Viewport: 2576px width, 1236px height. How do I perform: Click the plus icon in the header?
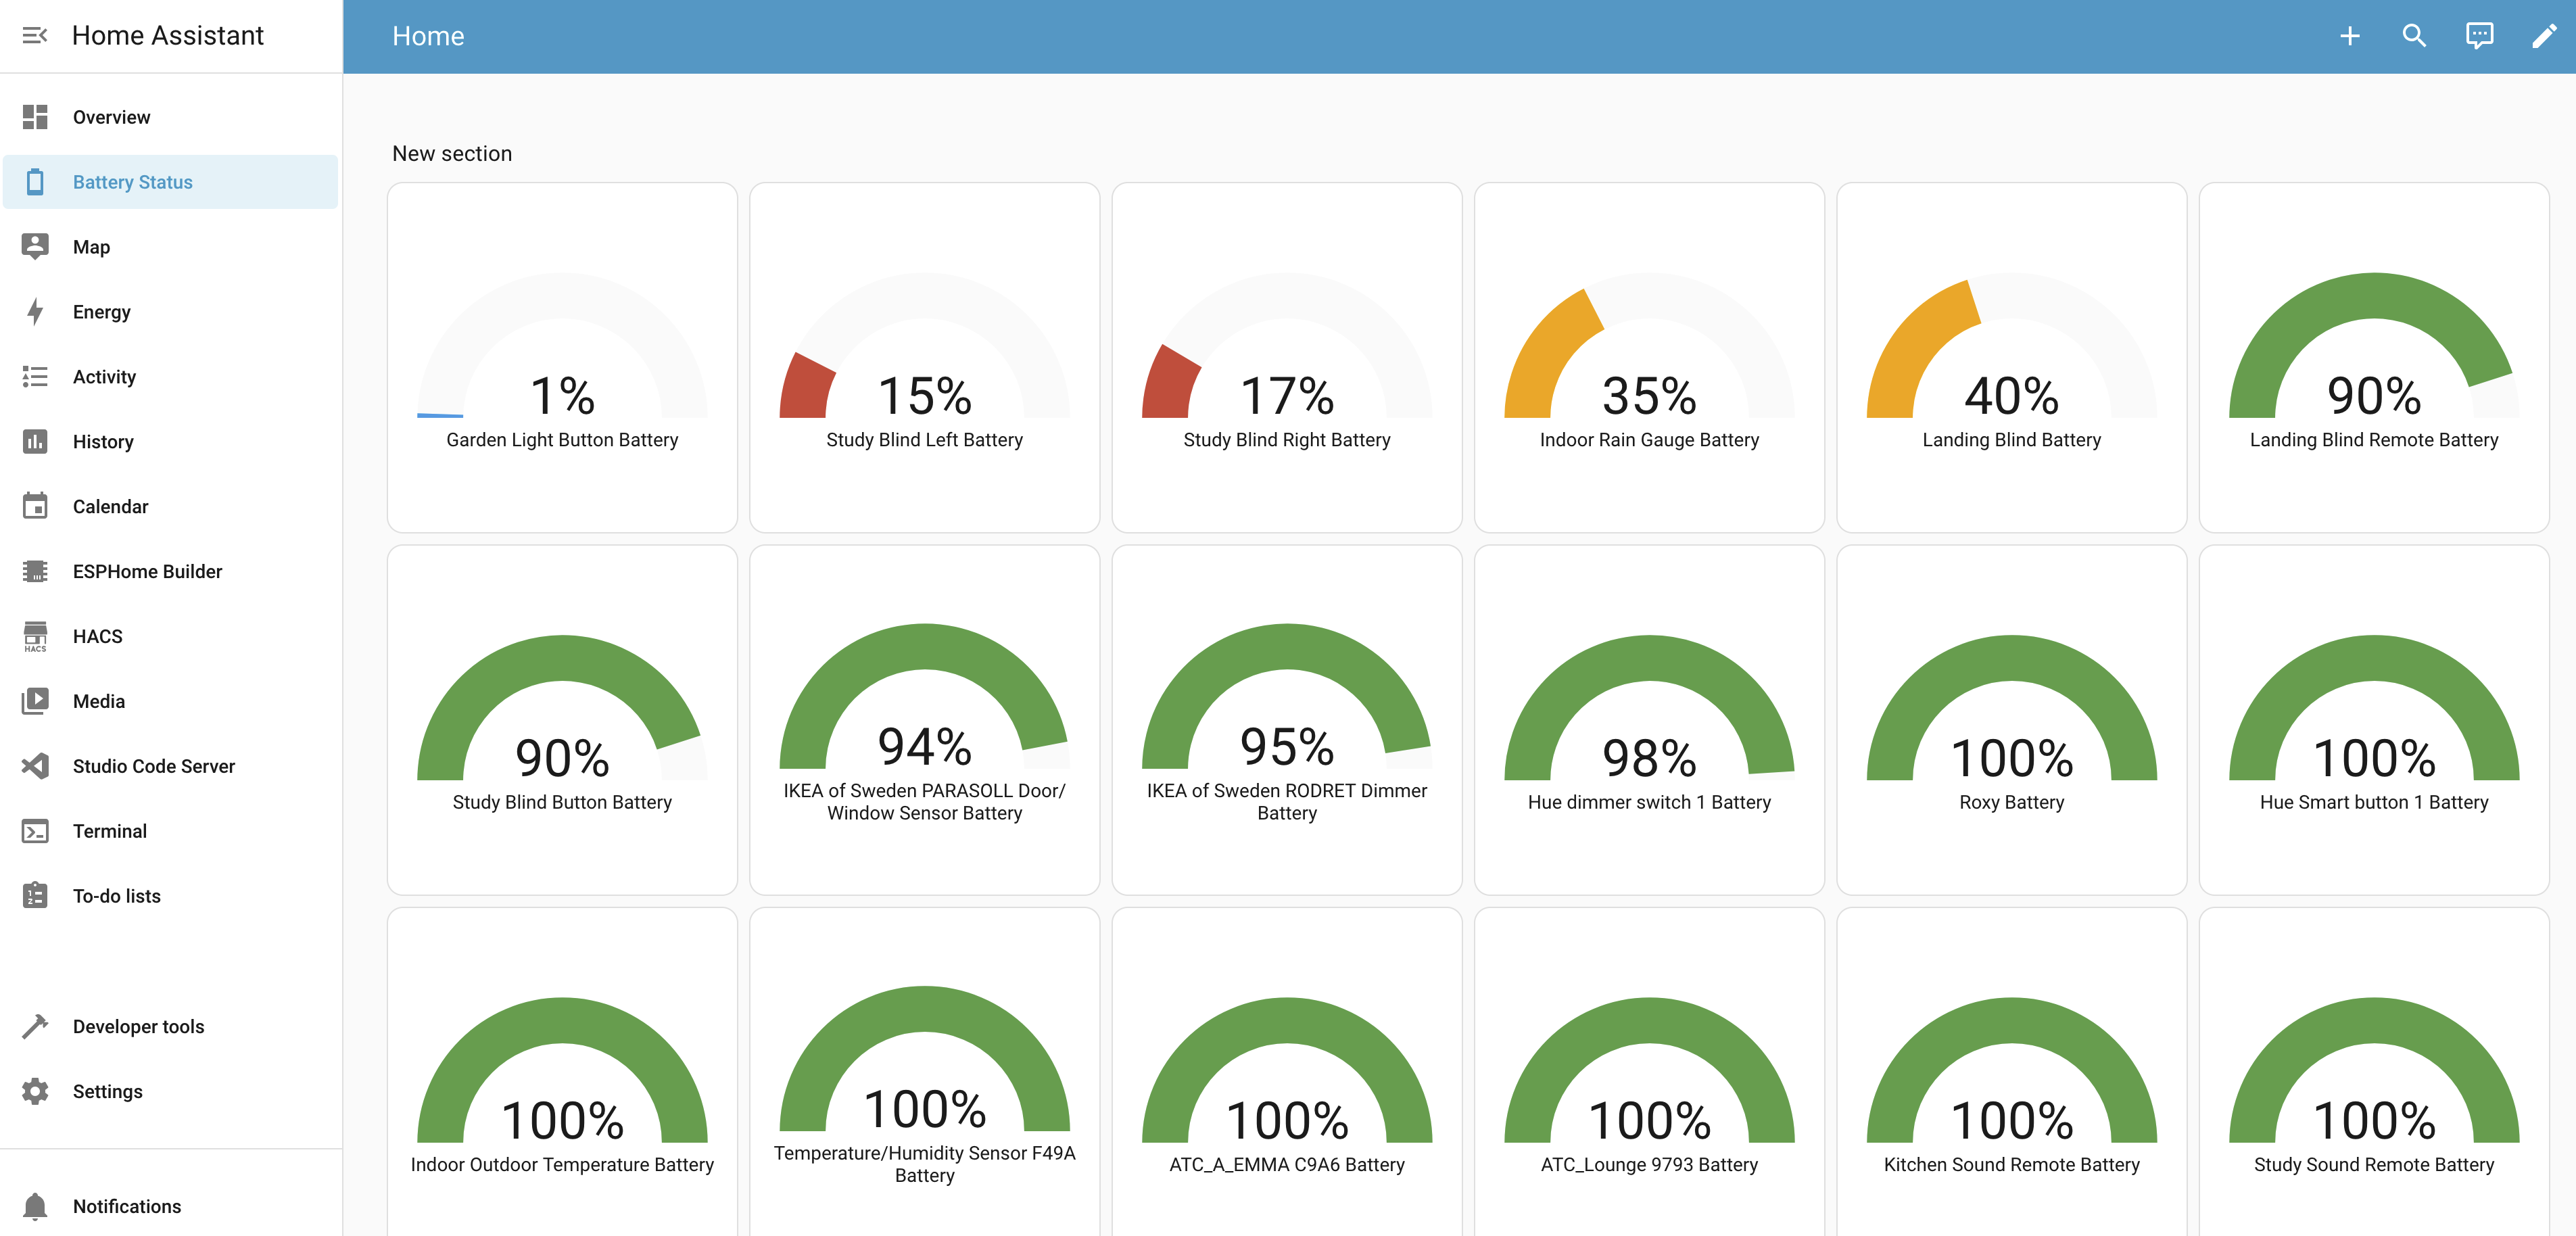click(2349, 36)
